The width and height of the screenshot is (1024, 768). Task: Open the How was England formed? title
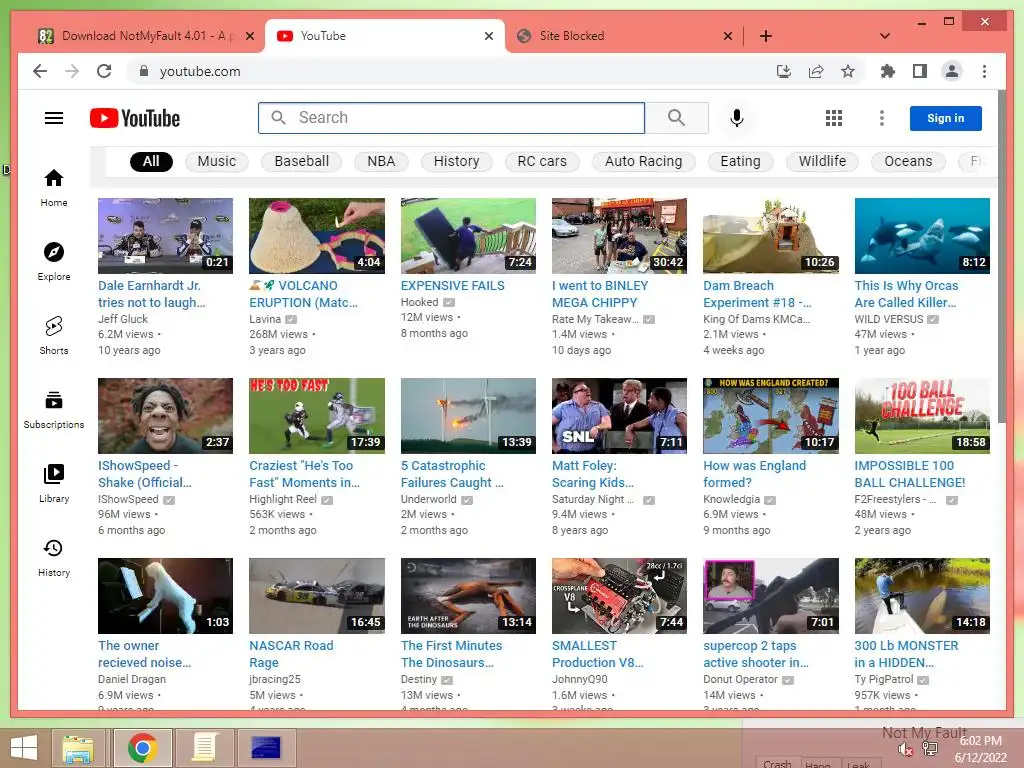[754, 474]
